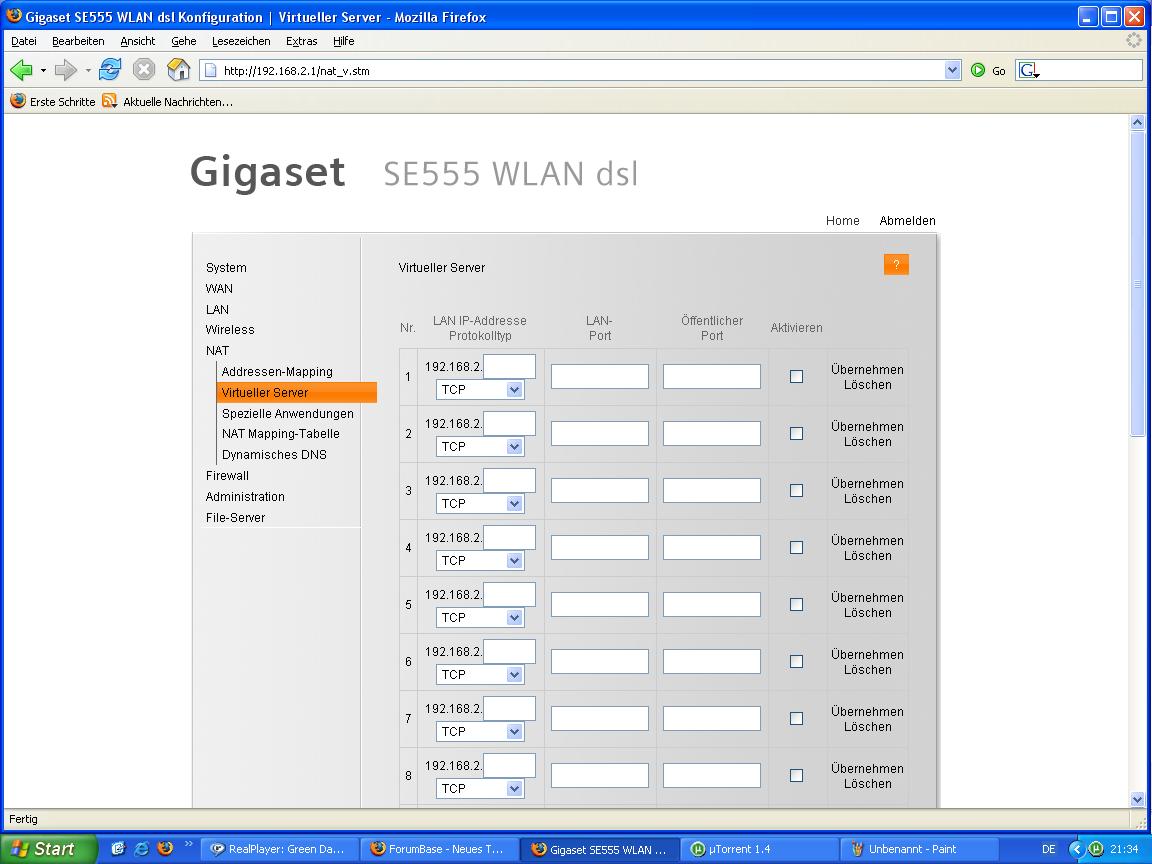The width and height of the screenshot is (1152, 864).
Task: Click the µTorrent icon in the system tray
Action: [1095, 849]
